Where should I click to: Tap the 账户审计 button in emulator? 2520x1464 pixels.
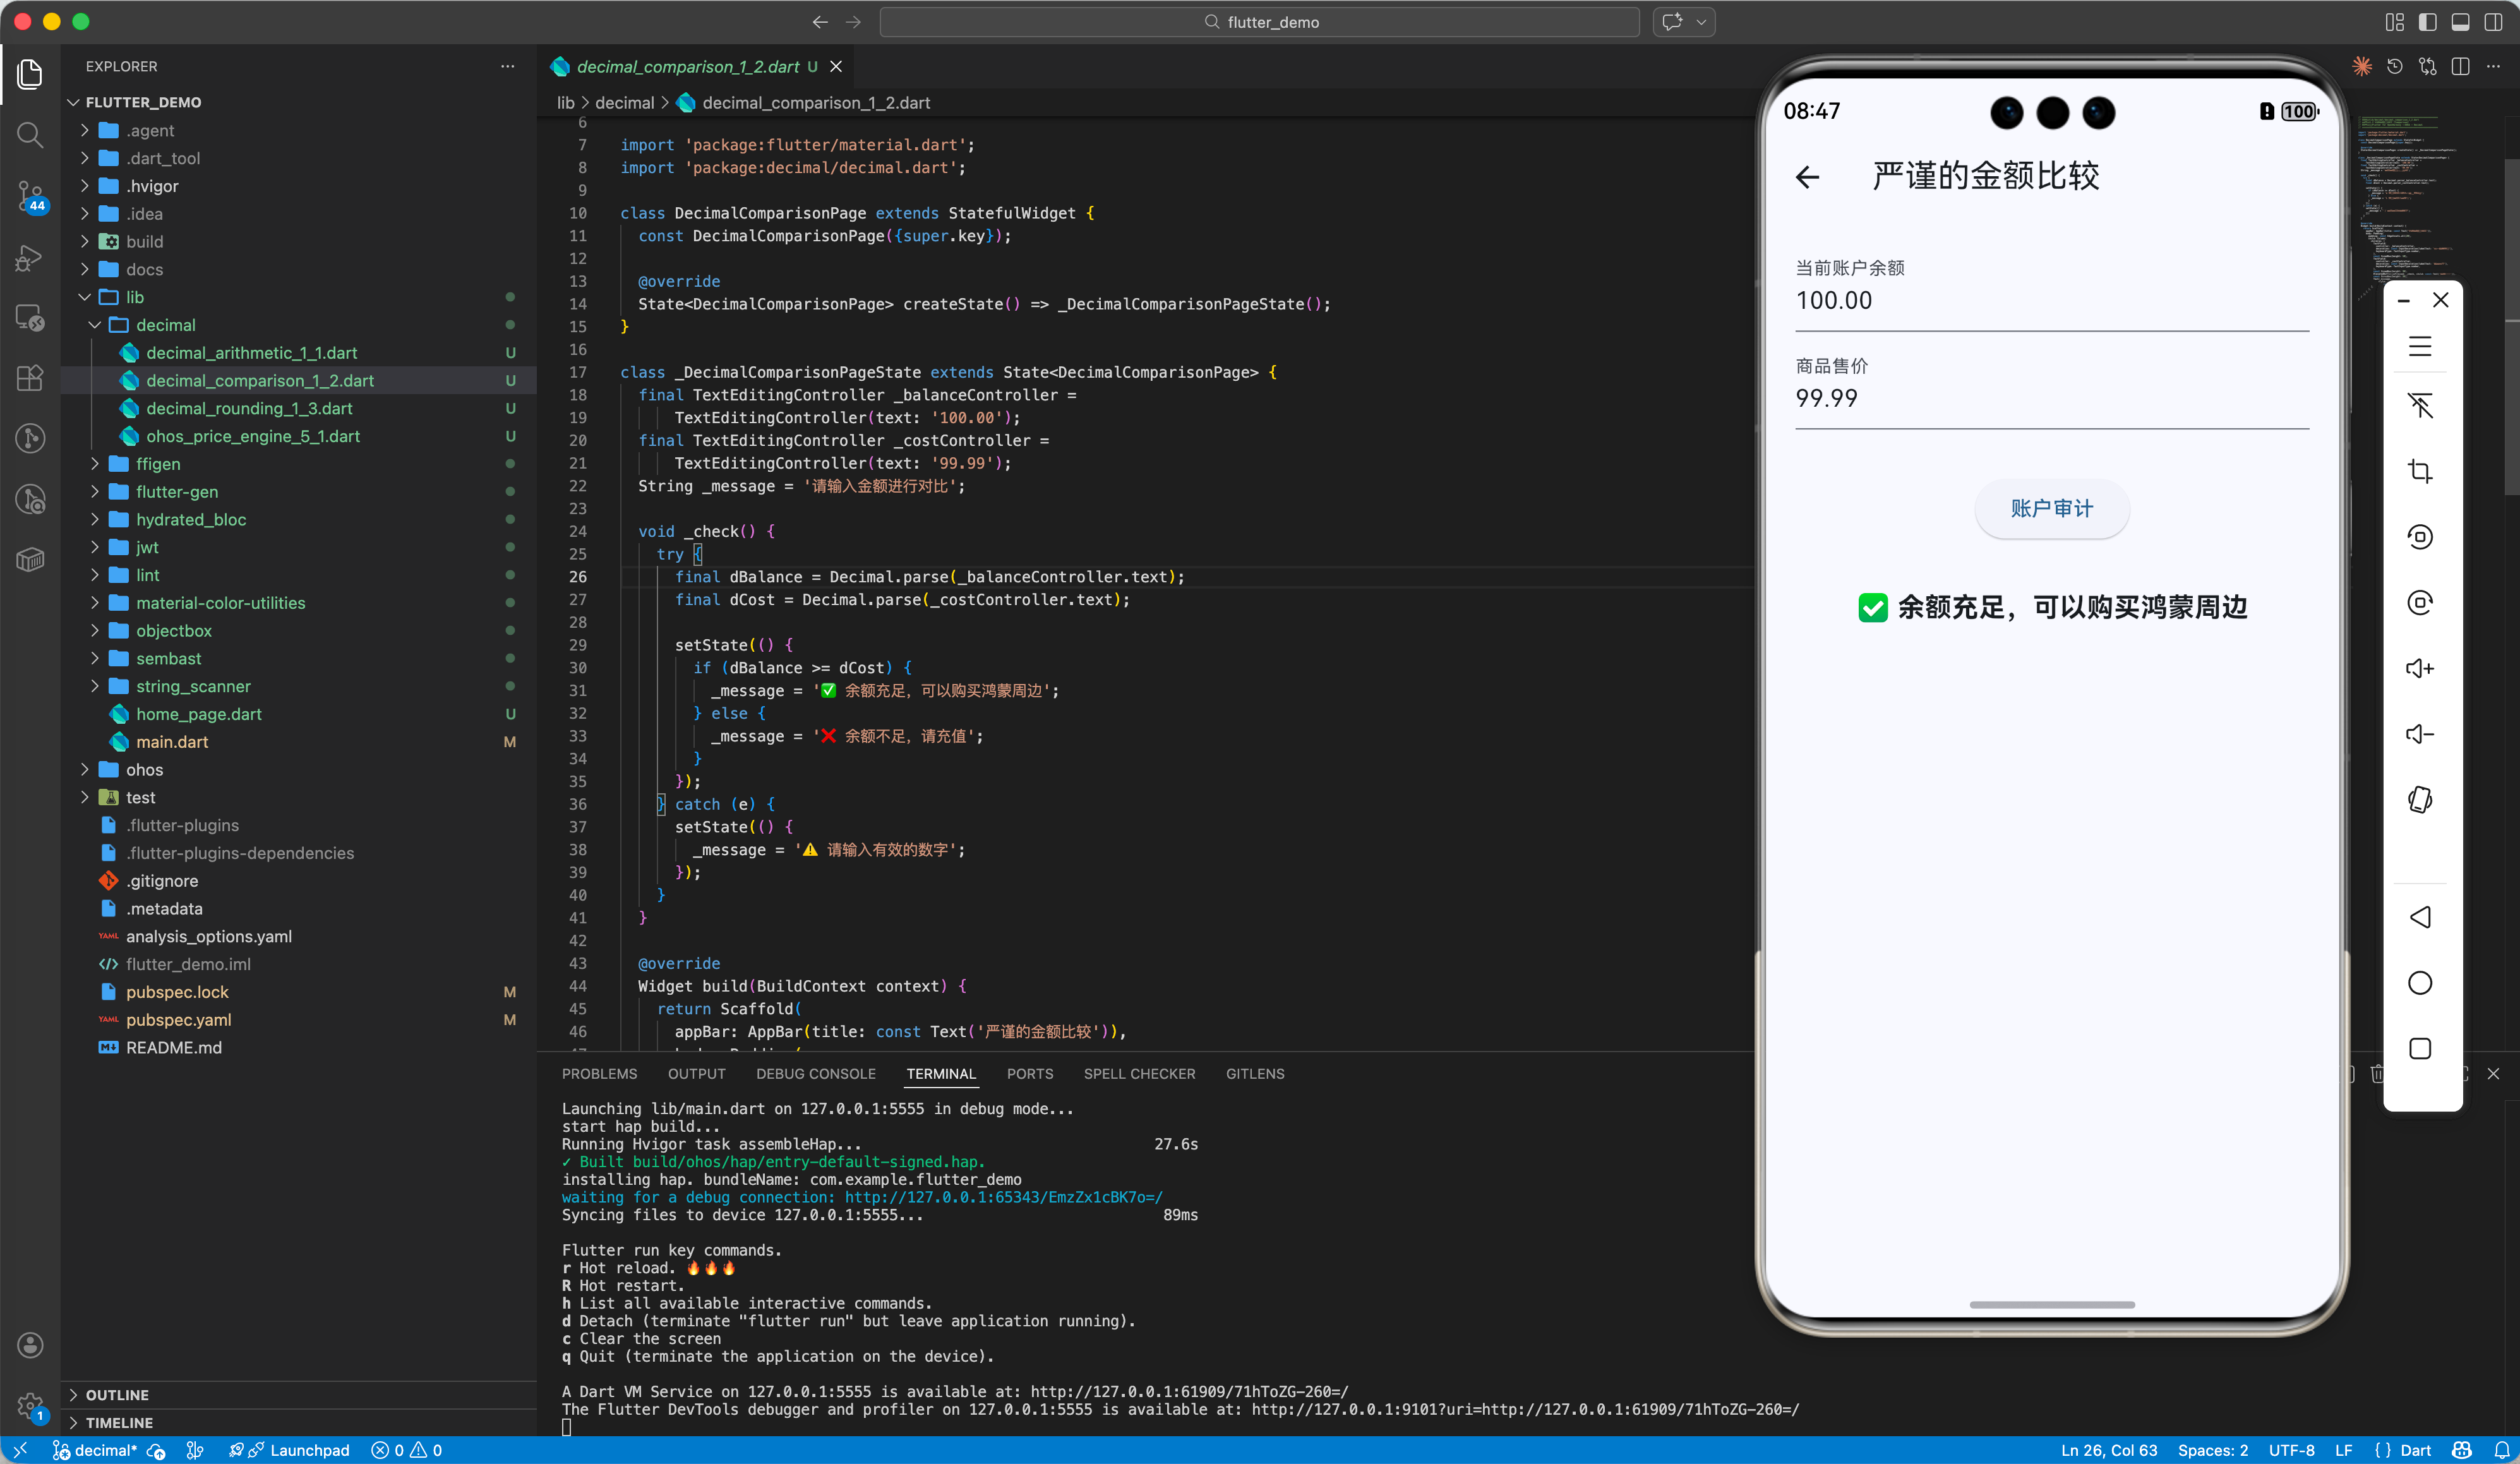click(2051, 509)
